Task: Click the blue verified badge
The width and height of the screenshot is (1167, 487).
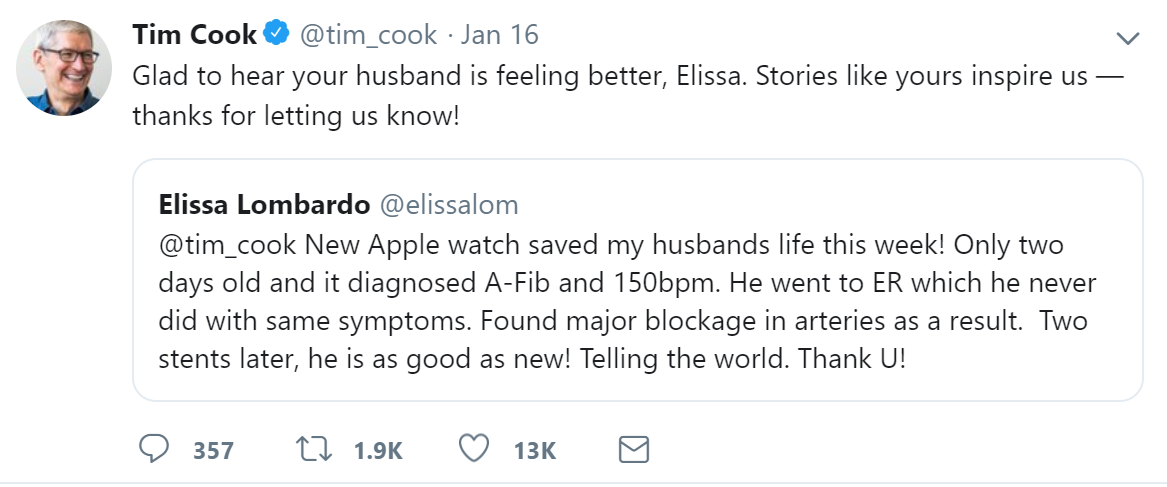Action: point(277,35)
